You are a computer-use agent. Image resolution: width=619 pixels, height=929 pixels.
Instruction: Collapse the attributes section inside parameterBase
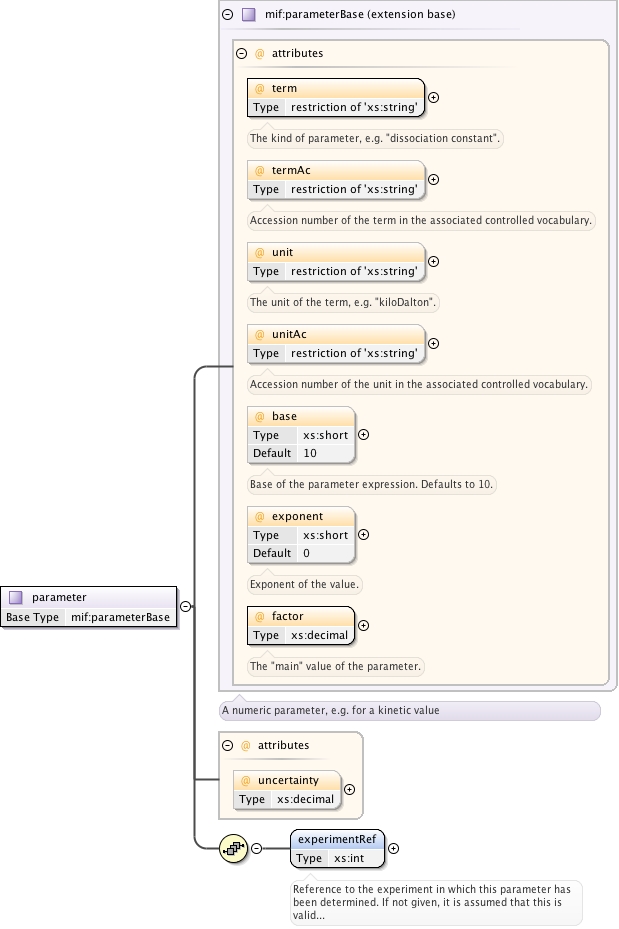coord(241,53)
